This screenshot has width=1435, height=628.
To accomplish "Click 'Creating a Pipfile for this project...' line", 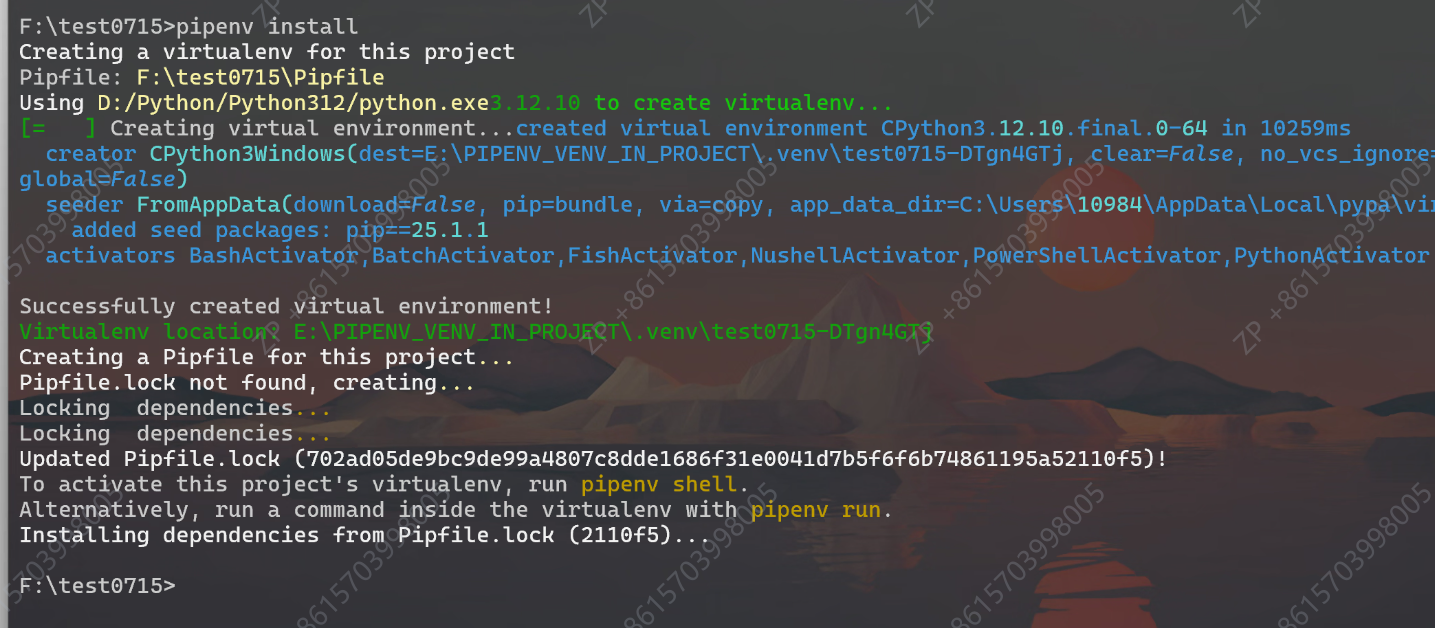I will tap(267, 358).
